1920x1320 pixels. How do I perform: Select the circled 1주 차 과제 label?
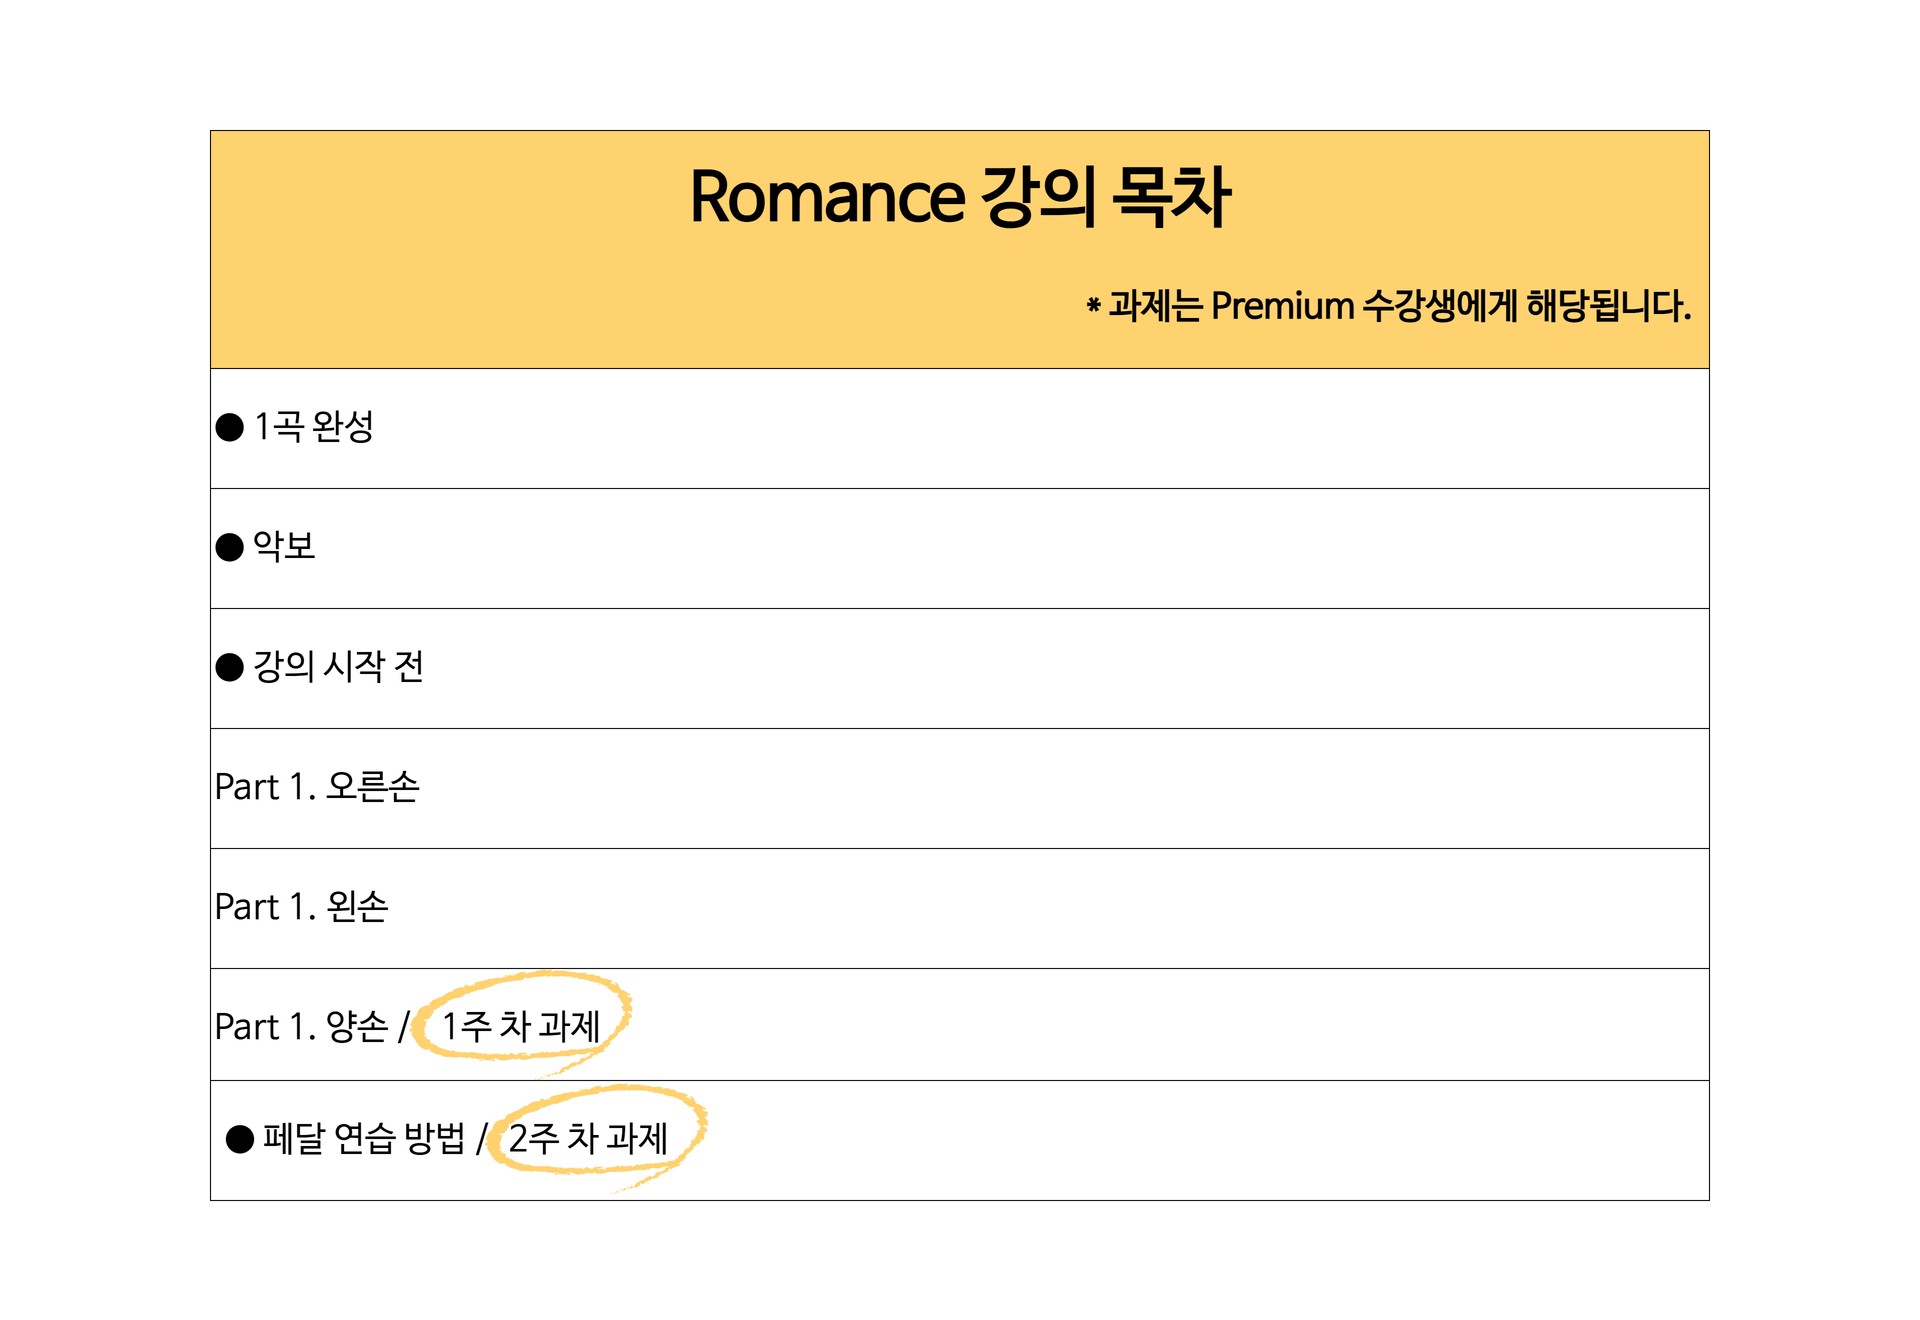point(521,1026)
